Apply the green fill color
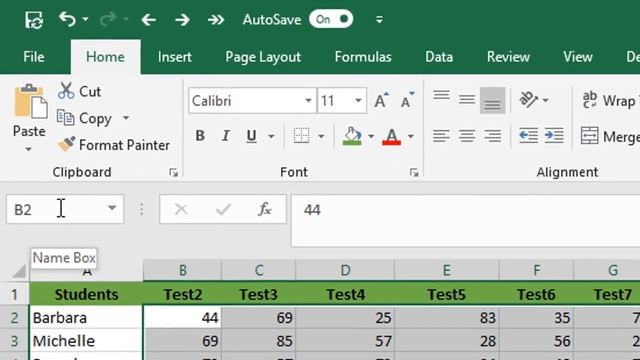 352,136
